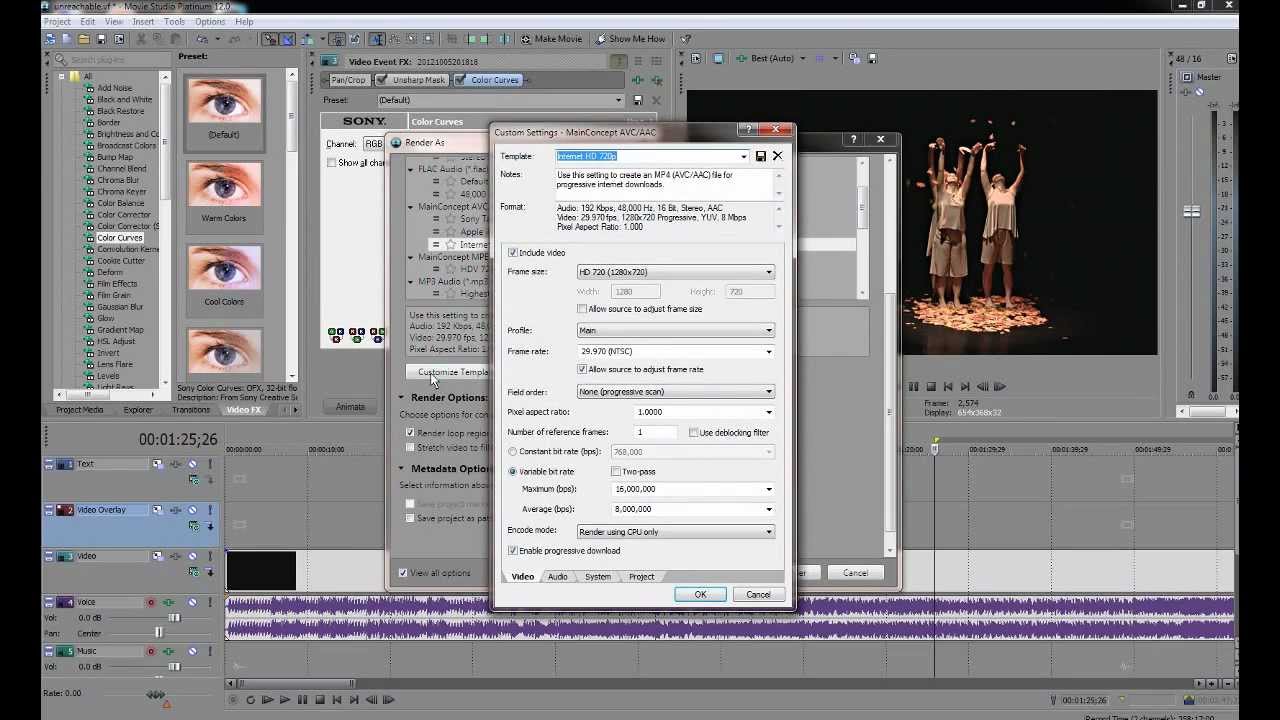Toggle Enable progressive download checkbox
This screenshot has height=720, width=1280.
point(513,551)
